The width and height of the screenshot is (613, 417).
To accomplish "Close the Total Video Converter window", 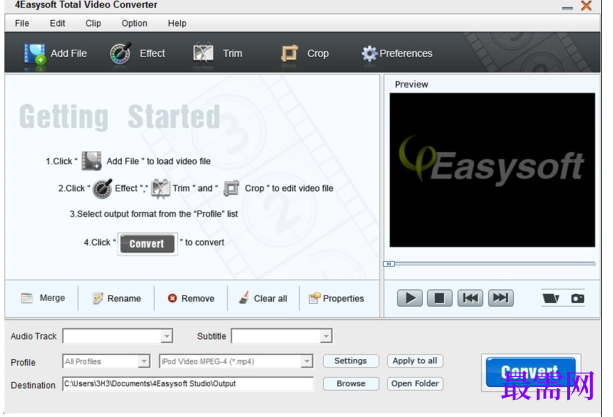I will (586, 5).
